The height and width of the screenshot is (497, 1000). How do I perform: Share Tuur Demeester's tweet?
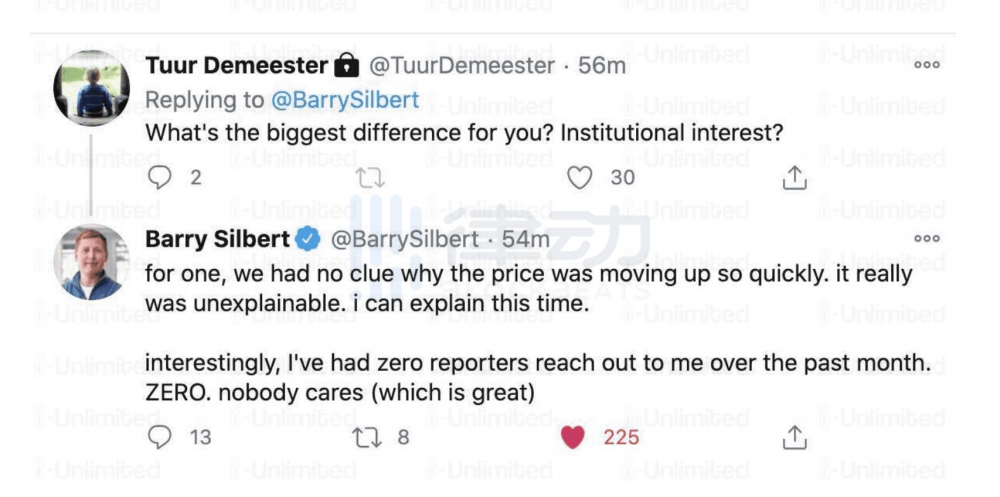click(794, 177)
